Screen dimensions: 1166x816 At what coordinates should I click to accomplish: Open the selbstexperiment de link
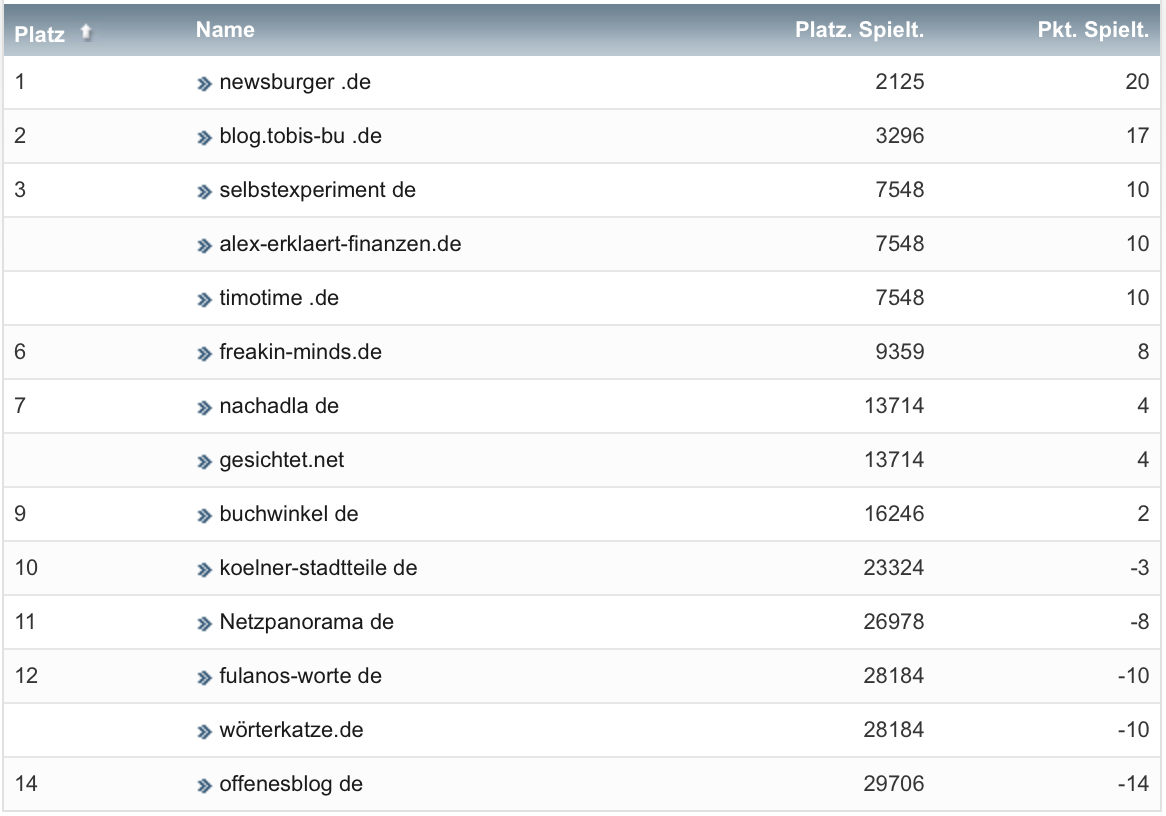(x=318, y=190)
